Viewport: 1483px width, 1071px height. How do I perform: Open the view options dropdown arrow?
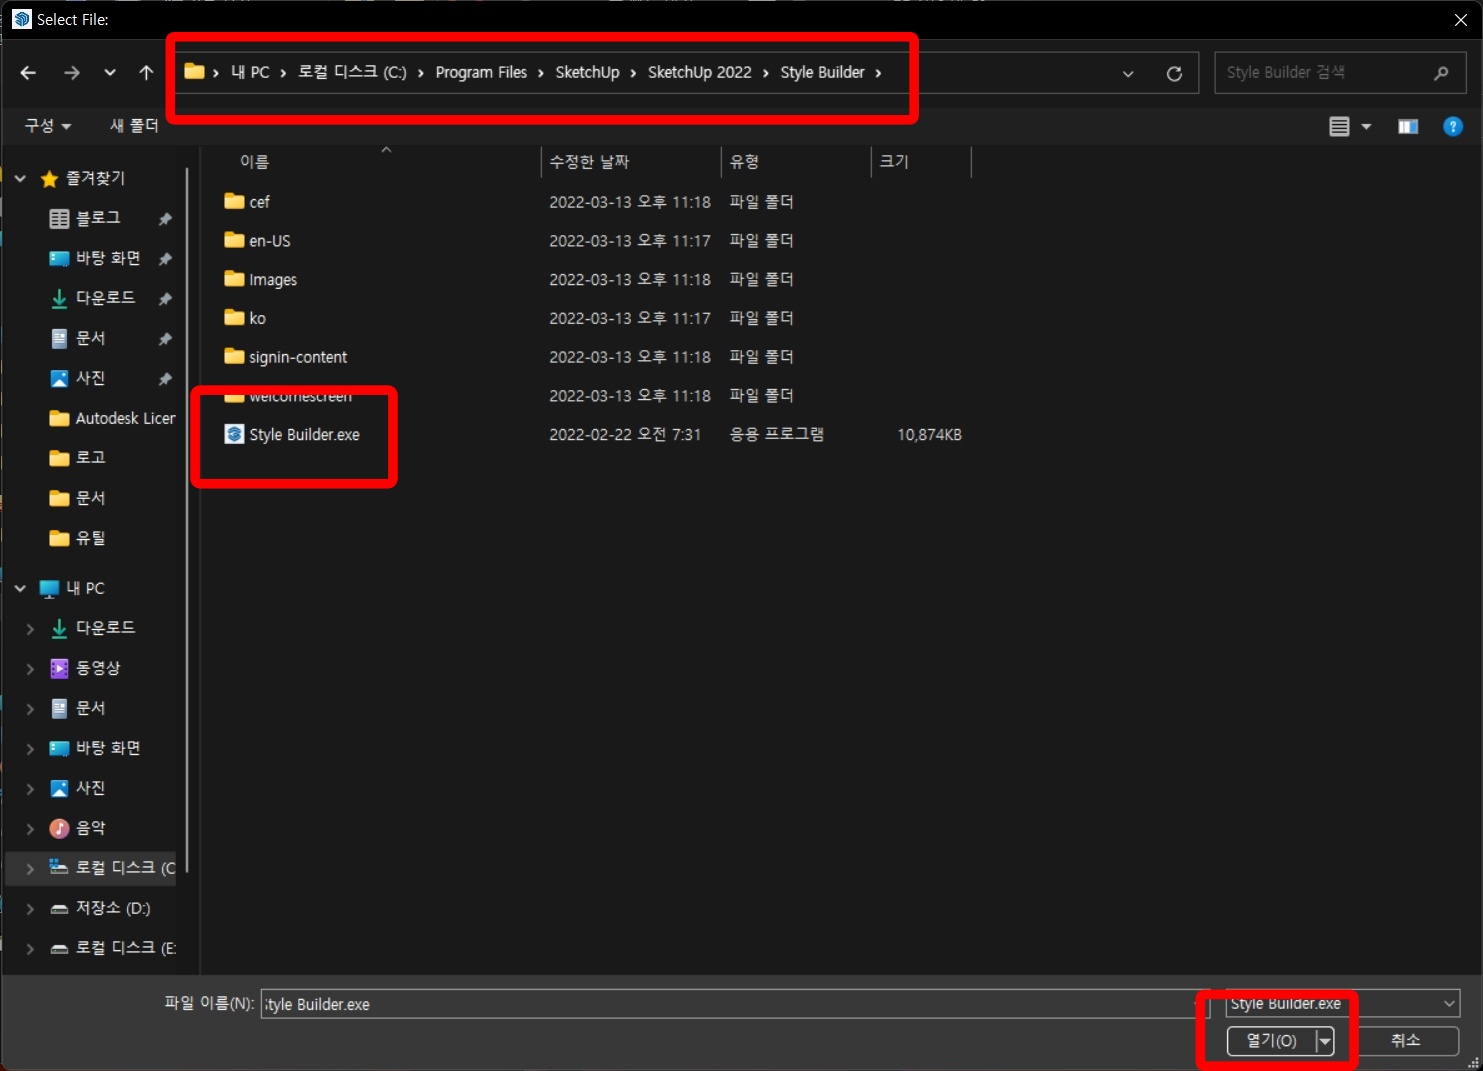click(x=1366, y=126)
